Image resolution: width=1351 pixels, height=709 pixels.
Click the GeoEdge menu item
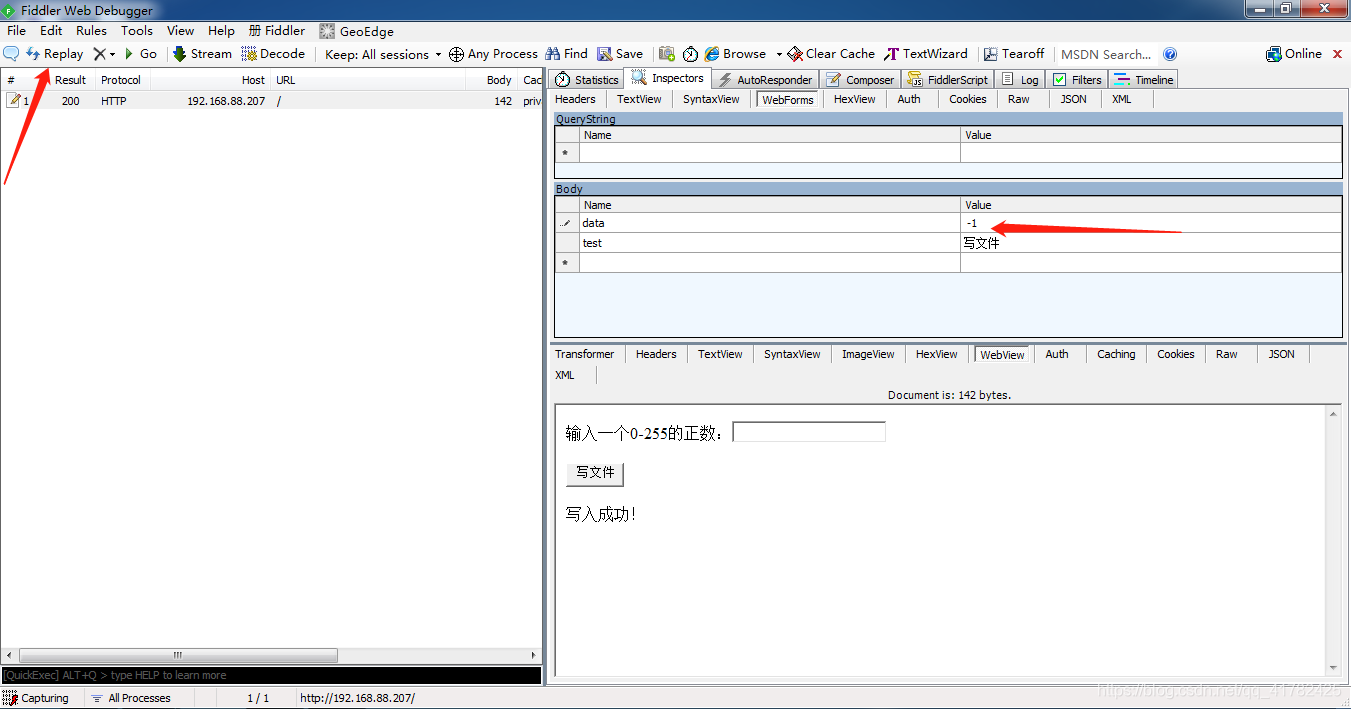[x=357, y=31]
